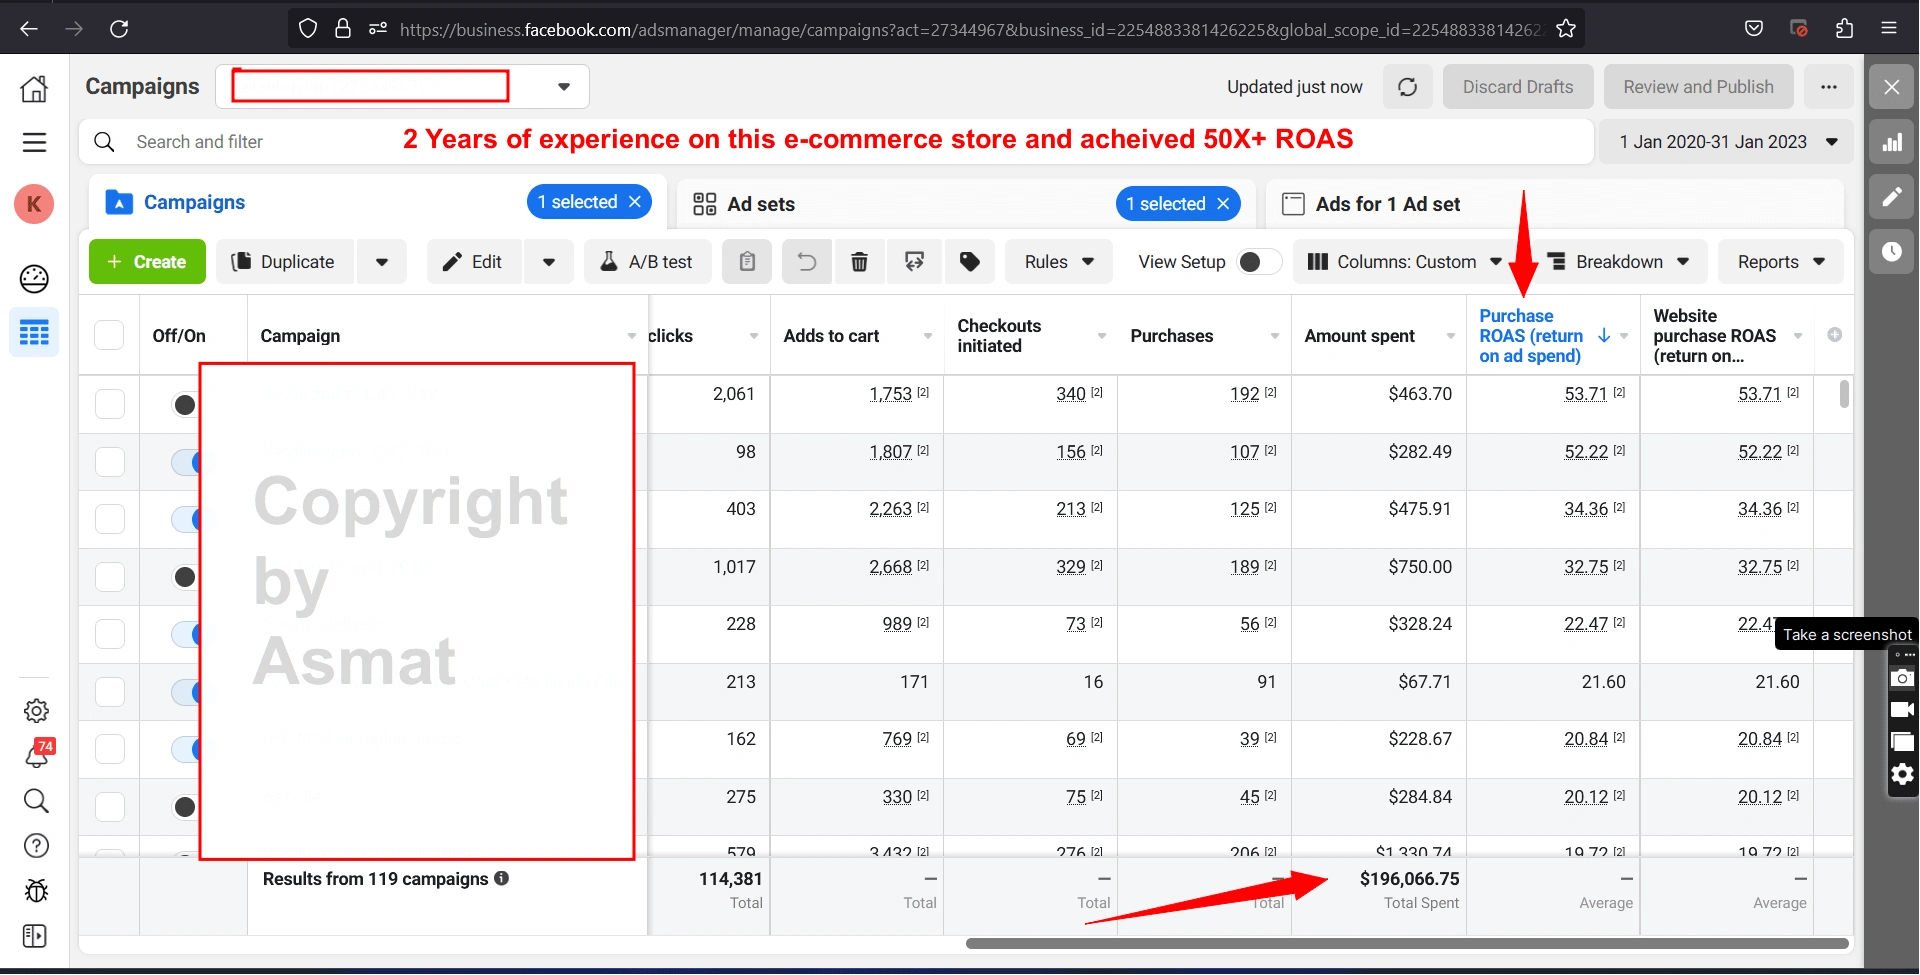Open the charts side panel icon
This screenshot has height=975, width=1920.
pyautogui.click(x=1892, y=143)
